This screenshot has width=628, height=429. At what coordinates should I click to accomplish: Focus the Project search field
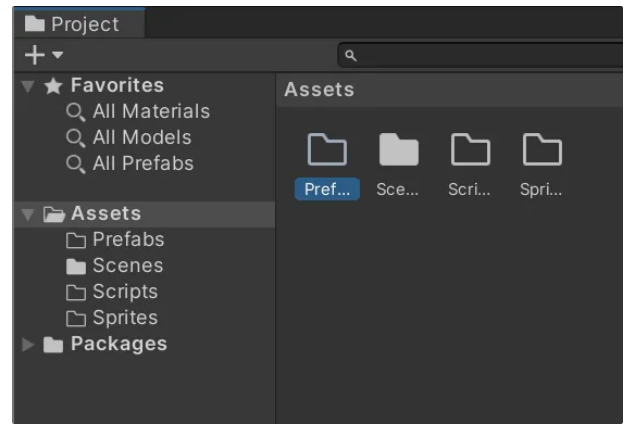[481, 55]
